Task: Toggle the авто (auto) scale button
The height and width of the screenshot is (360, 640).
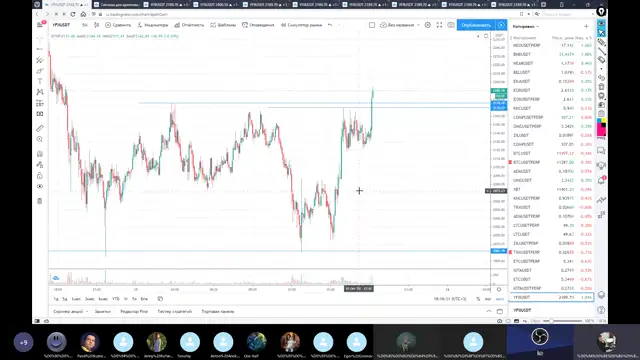Action: click(500, 299)
